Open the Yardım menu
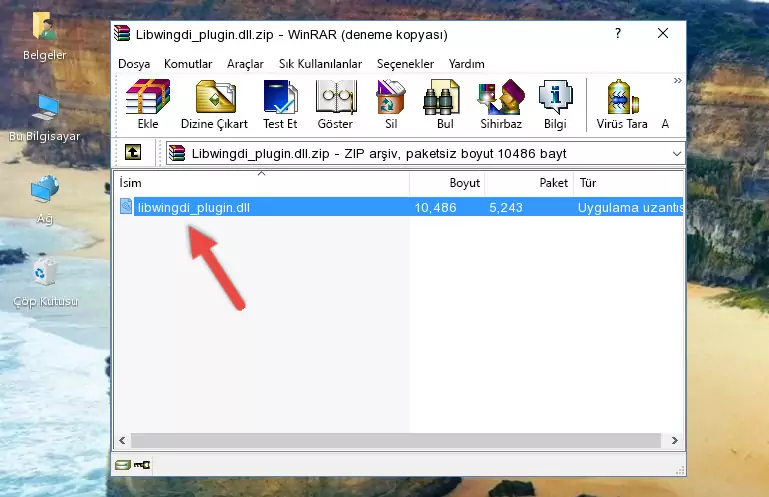 [466, 64]
